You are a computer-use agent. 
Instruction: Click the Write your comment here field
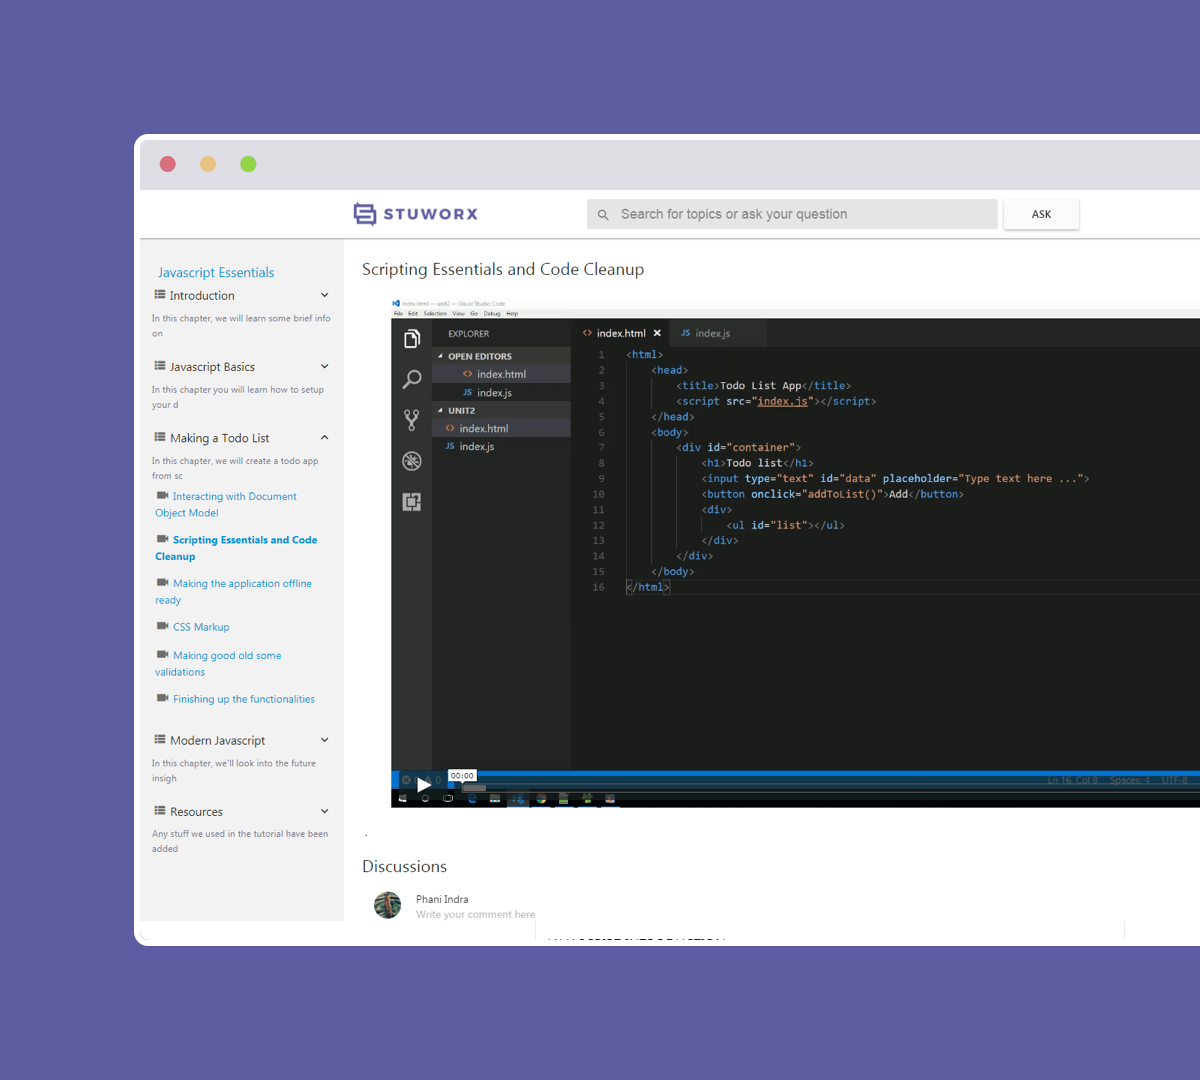pos(476,914)
